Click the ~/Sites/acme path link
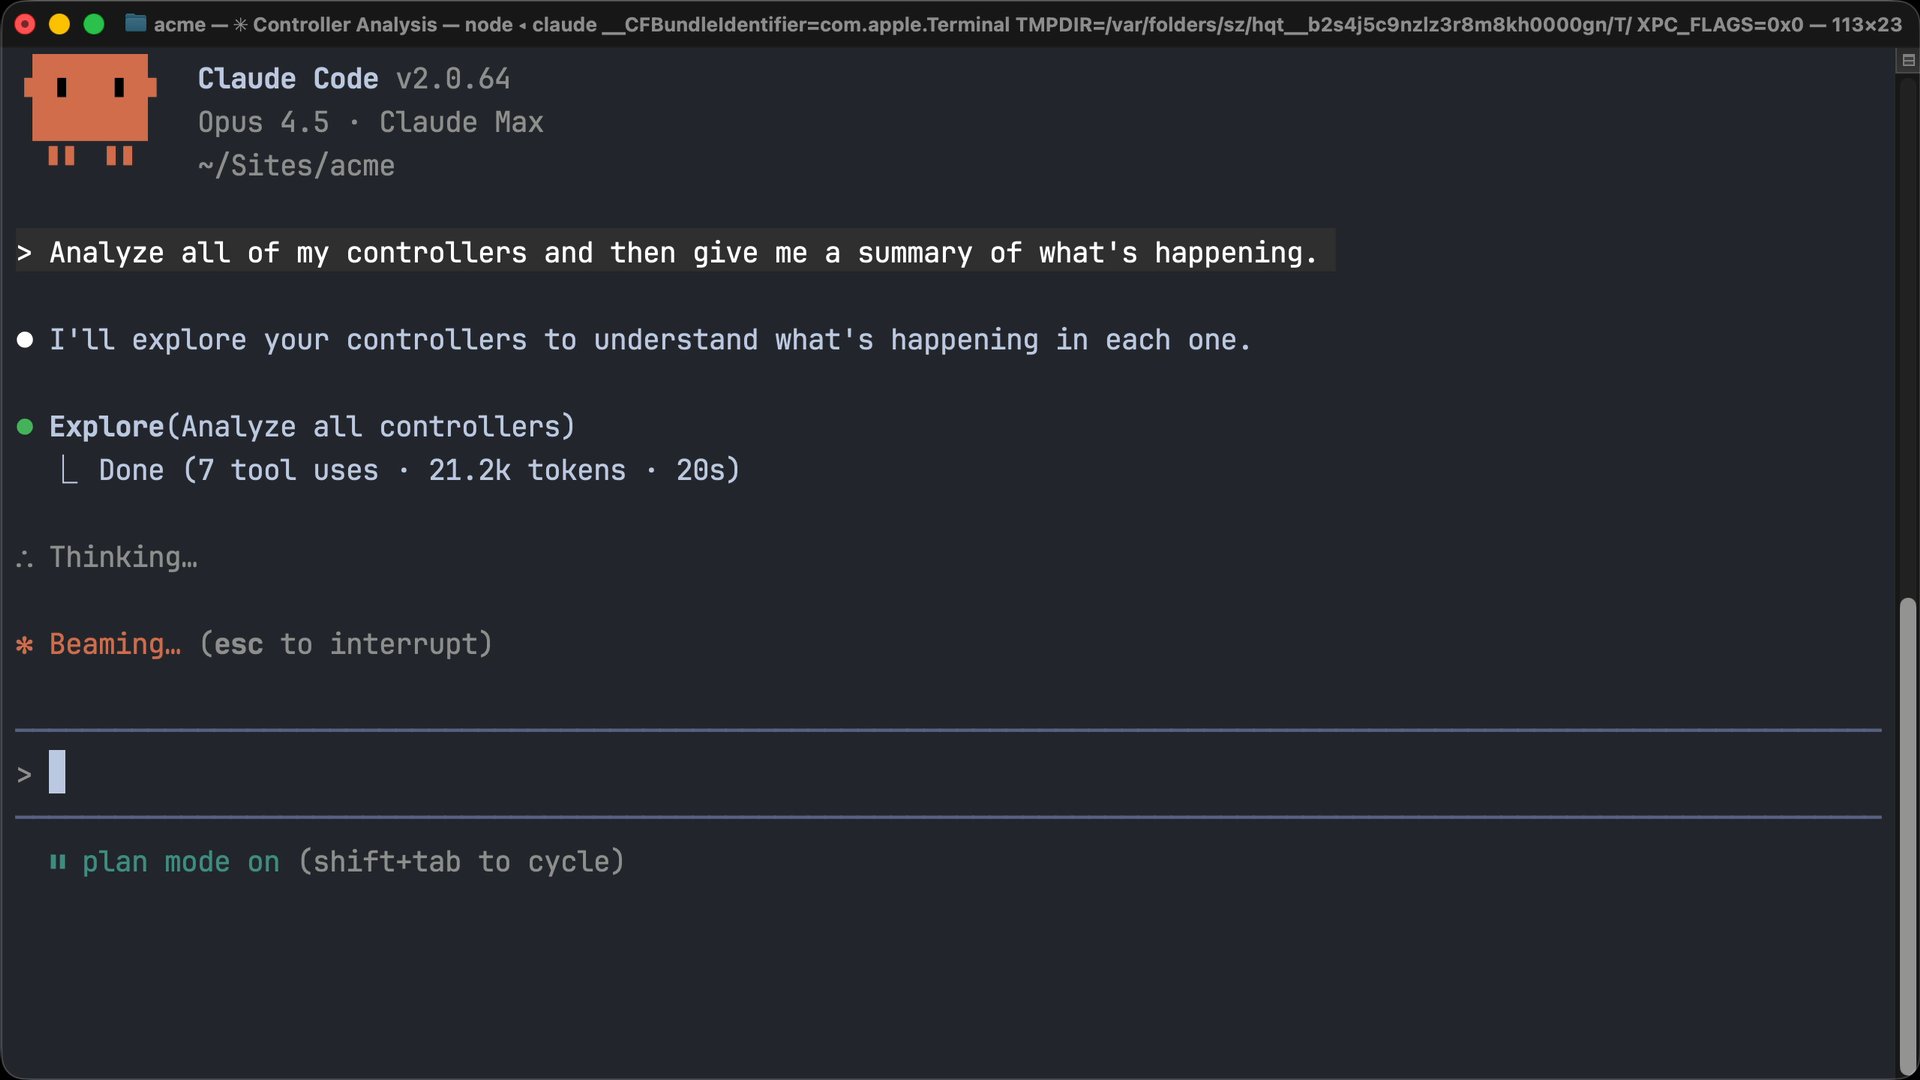The image size is (1920, 1080). click(295, 165)
